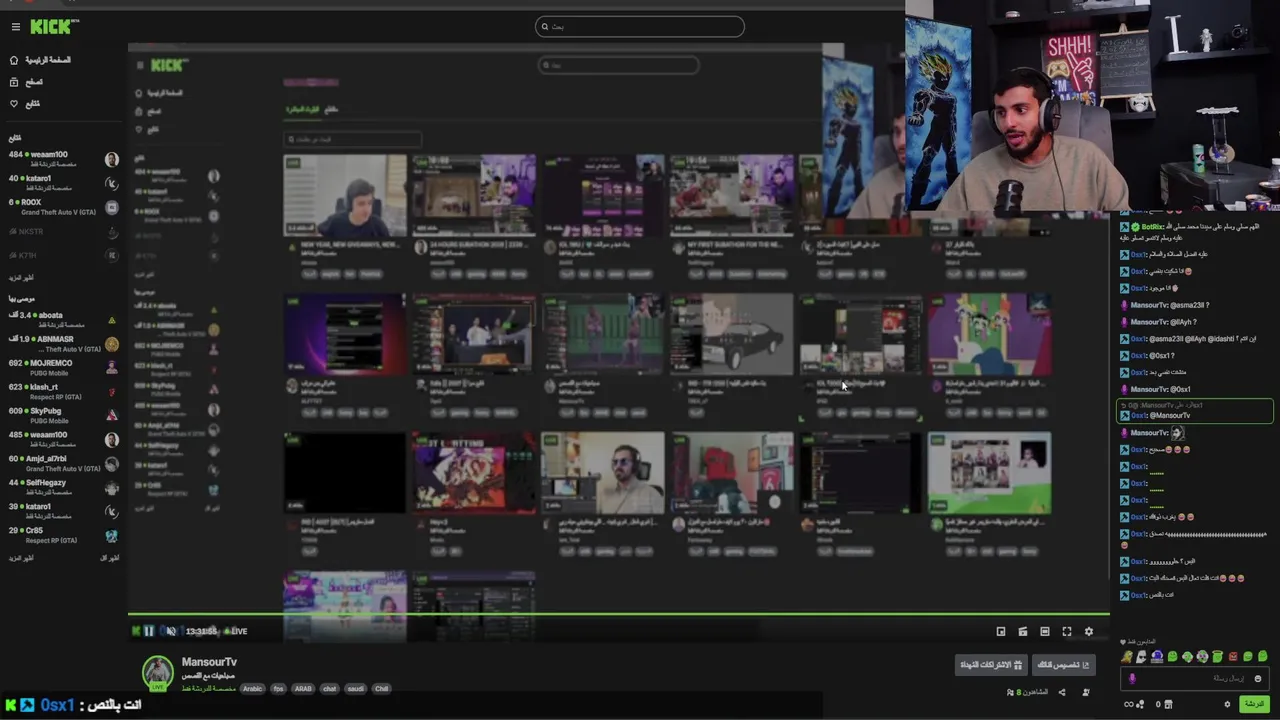Open katara1 in the Following list

click(62, 182)
